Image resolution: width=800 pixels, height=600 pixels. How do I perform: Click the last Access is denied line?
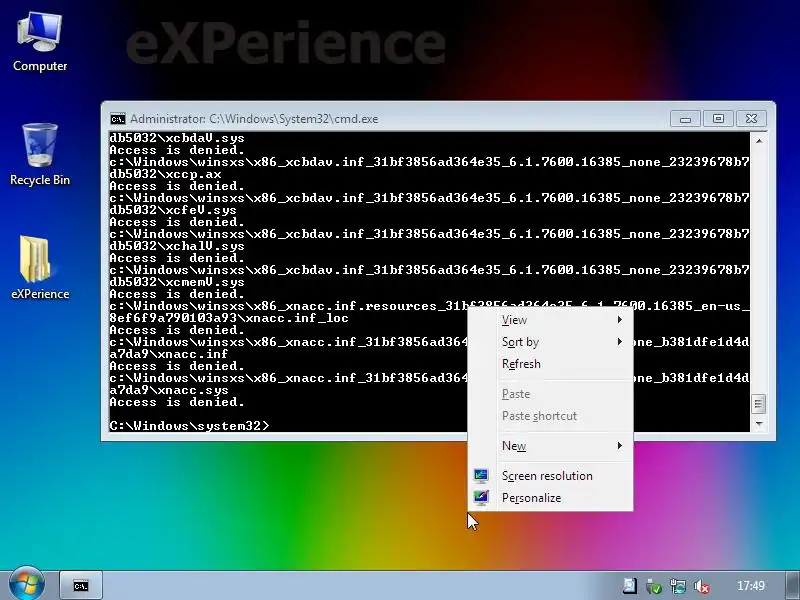click(x=177, y=402)
